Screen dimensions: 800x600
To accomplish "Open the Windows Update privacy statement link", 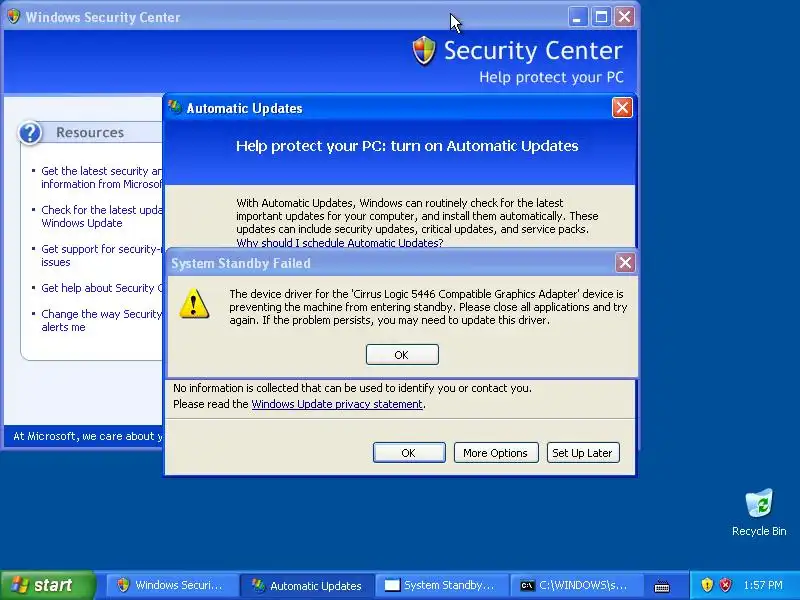I will click(x=337, y=404).
